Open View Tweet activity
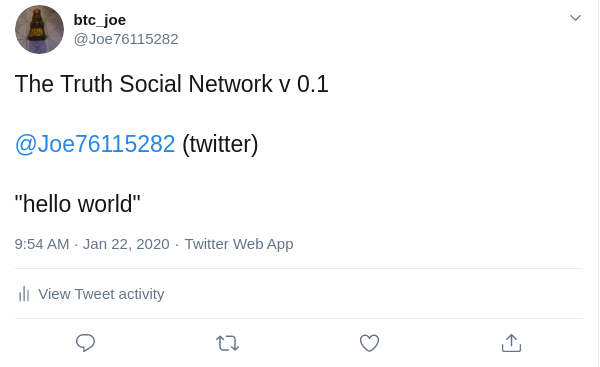Viewport: 600px width, 367px height. click(x=101, y=294)
